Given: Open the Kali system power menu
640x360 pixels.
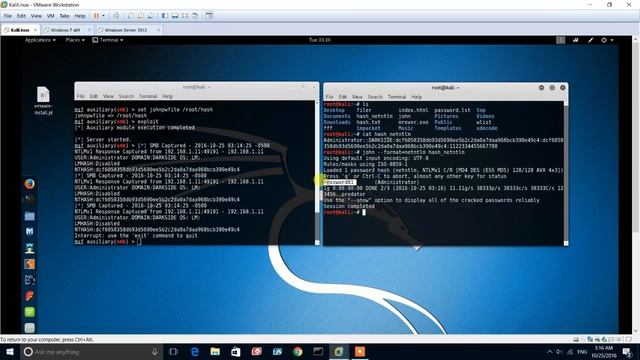Looking at the screenshot, I should coord(607,40).
